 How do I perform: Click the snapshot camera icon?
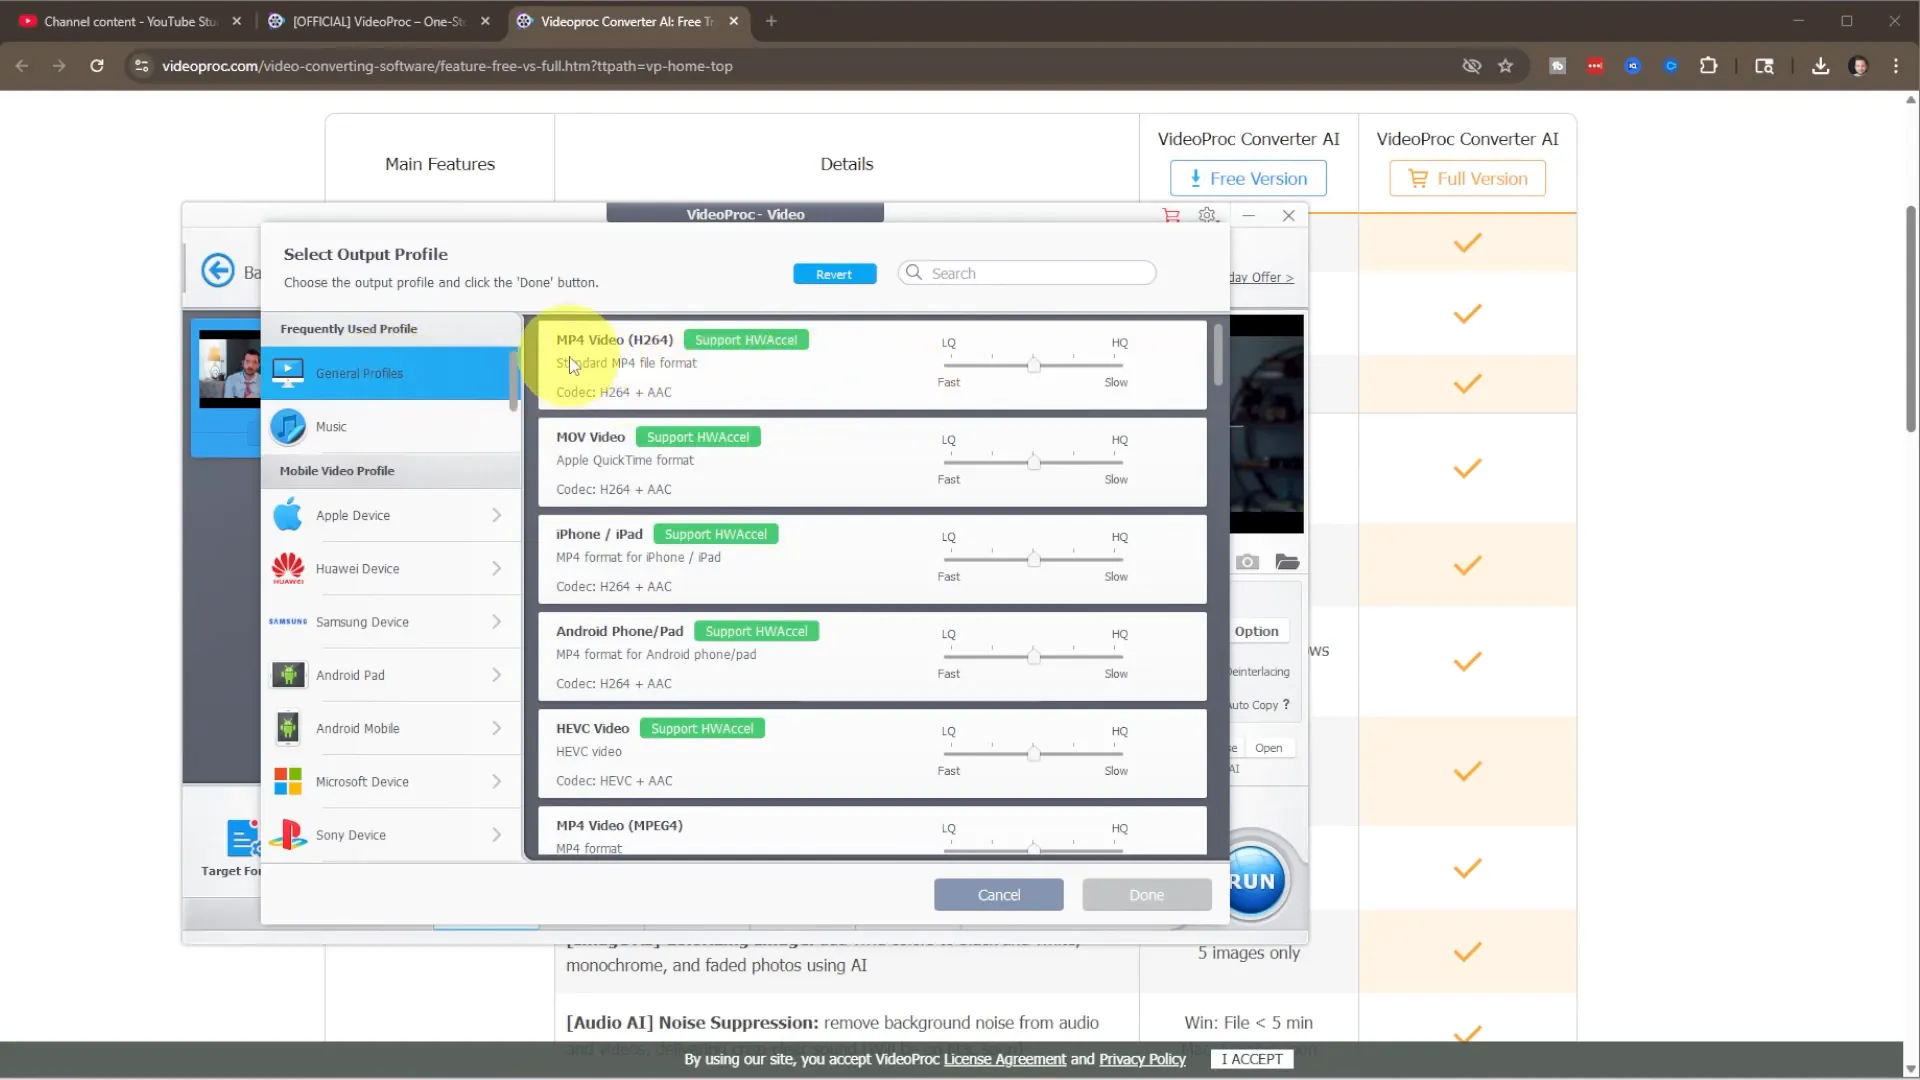tap(1247, 562)
